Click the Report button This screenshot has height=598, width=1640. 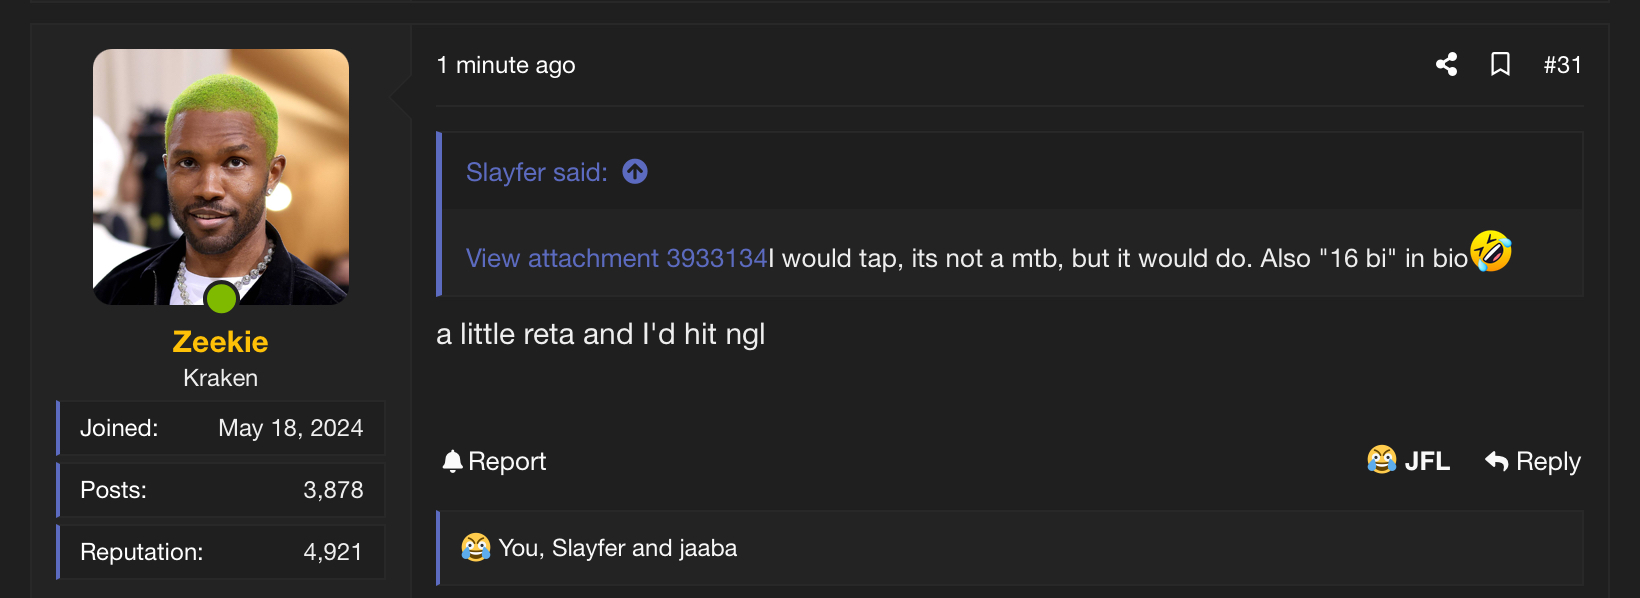[x=494, y=461]
